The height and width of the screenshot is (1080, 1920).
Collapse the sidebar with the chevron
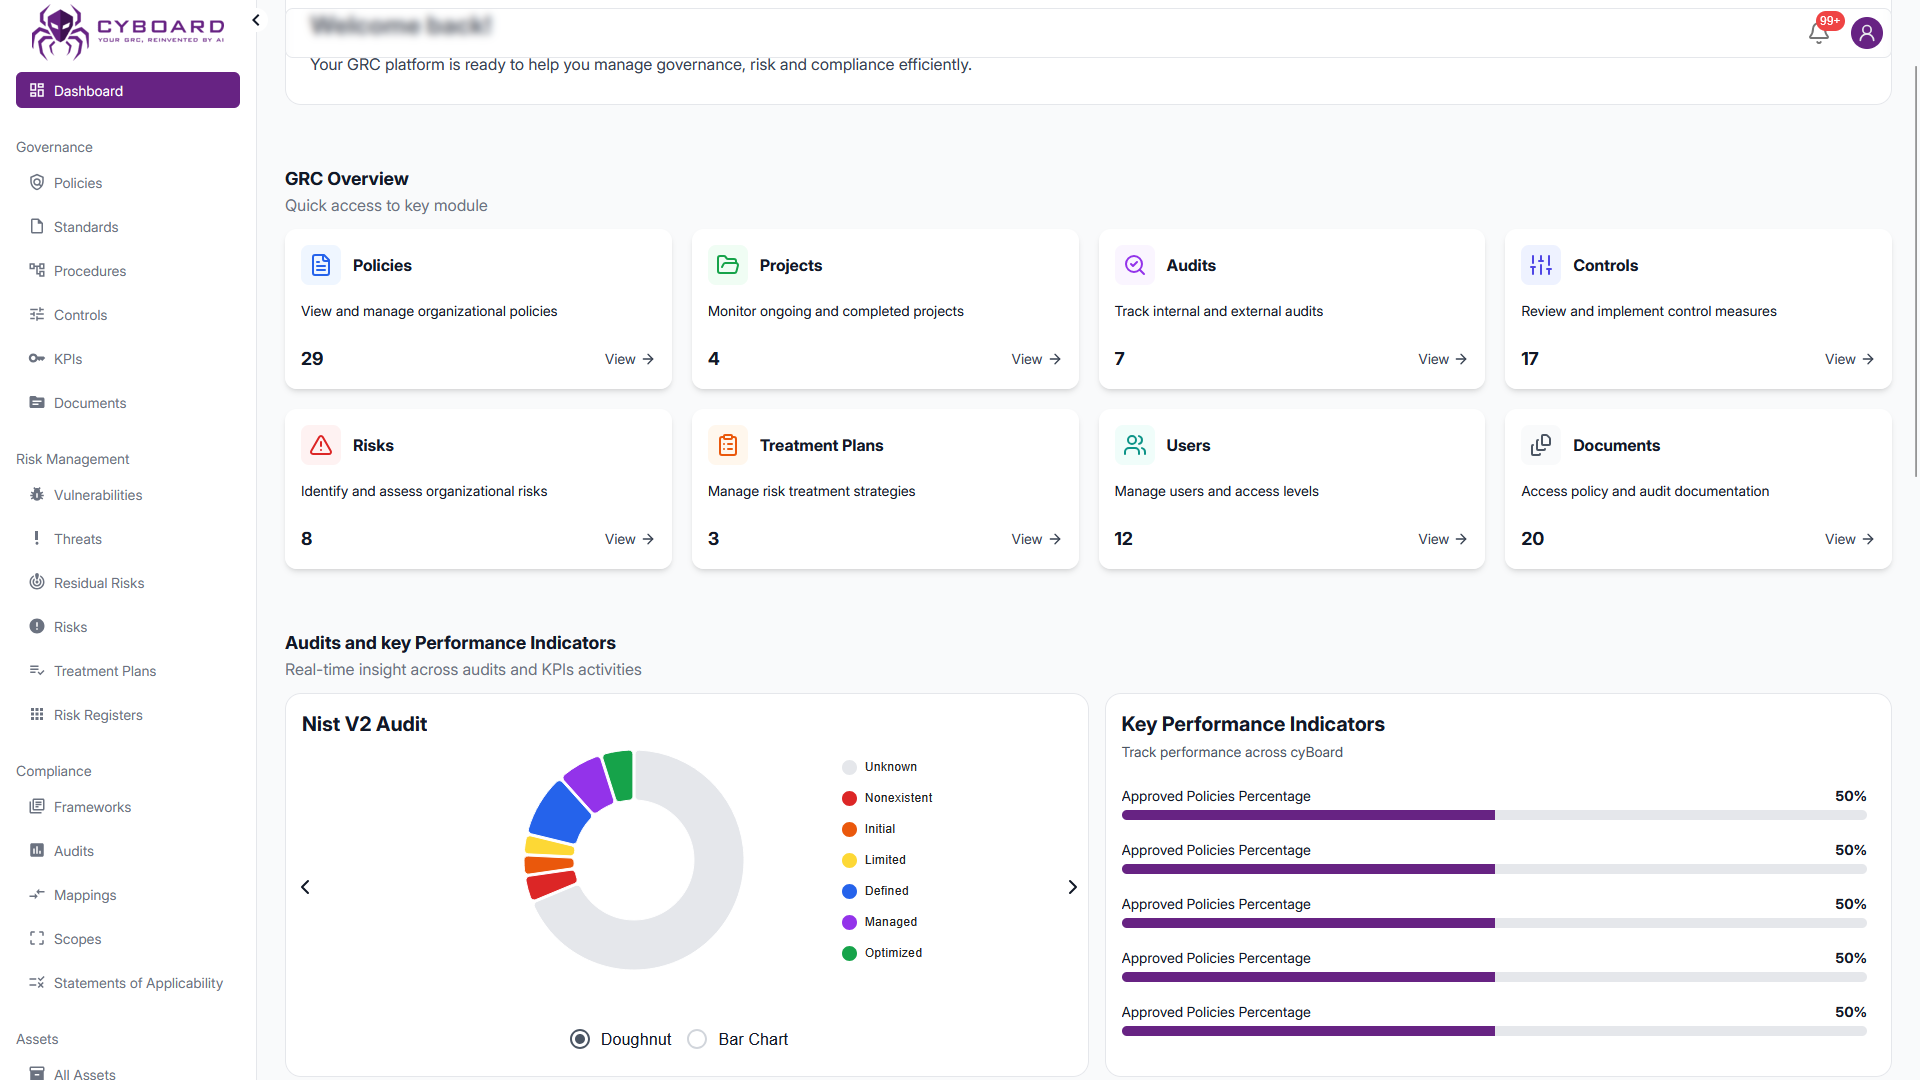pos(256,20)
